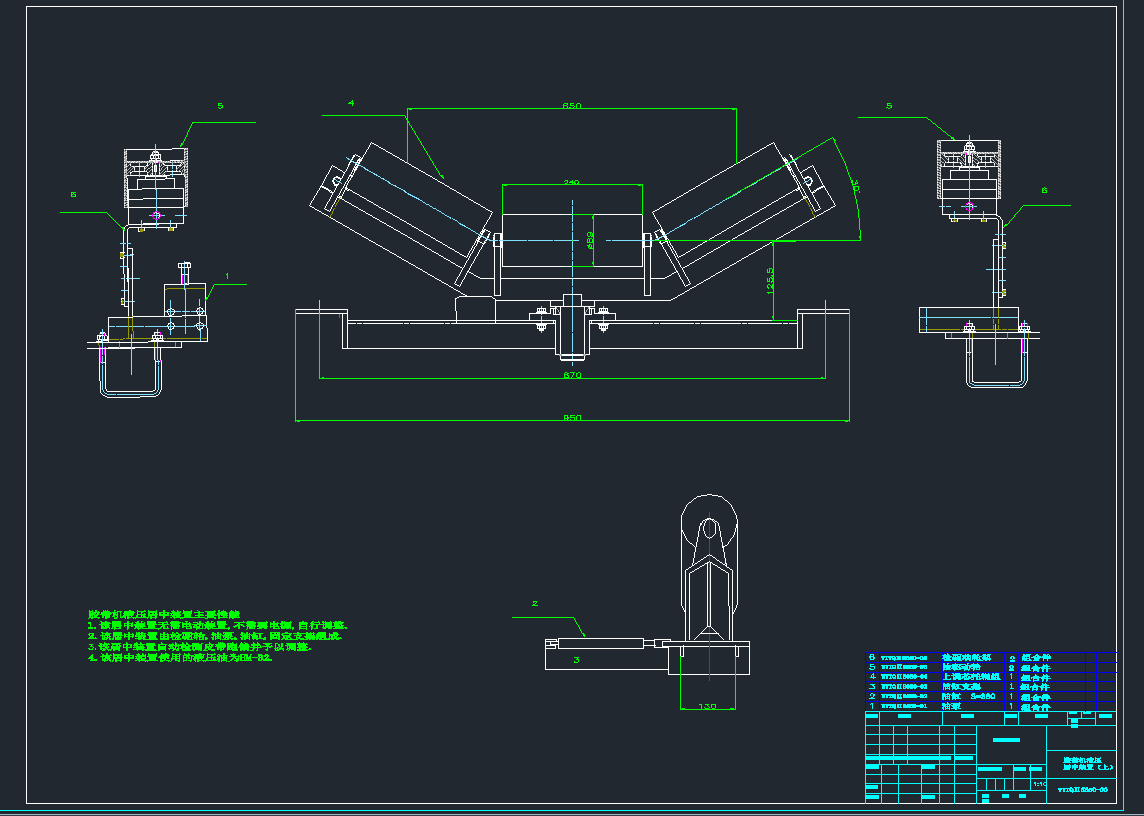
Task: Click the green notes heading text
Action: 165,614
